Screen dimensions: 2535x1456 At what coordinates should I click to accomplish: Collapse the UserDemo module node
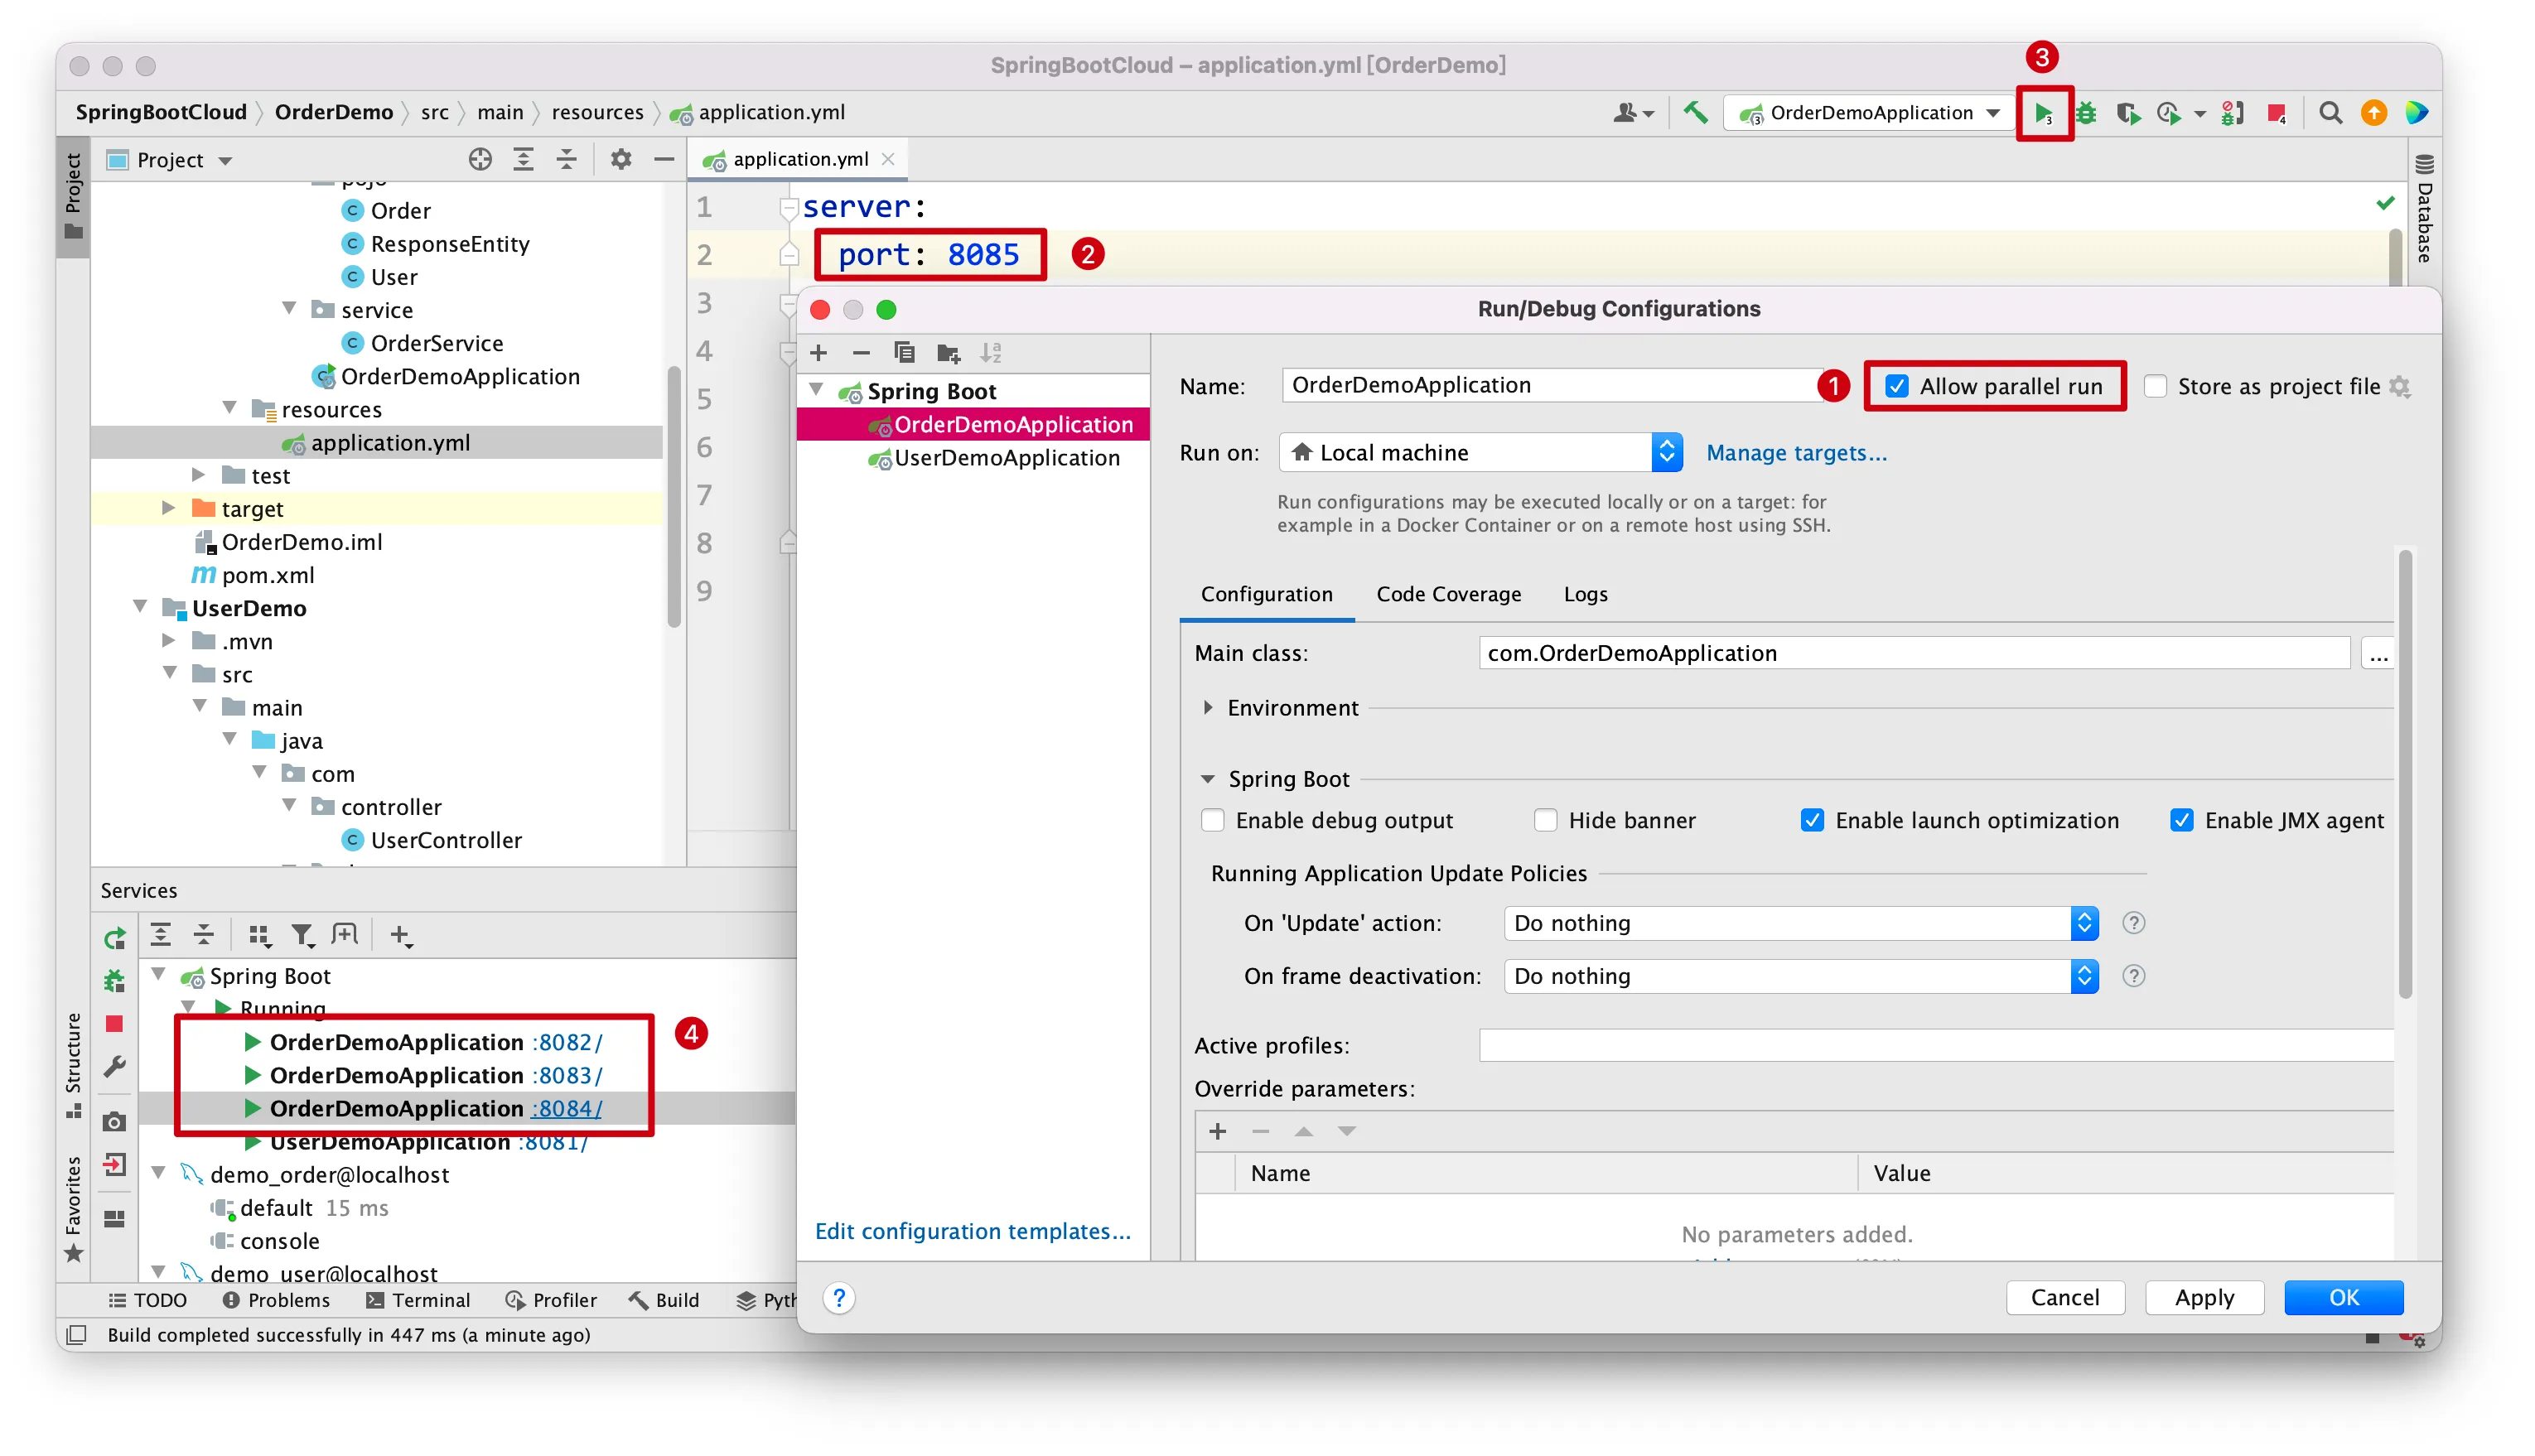click(x=140, y=607)
